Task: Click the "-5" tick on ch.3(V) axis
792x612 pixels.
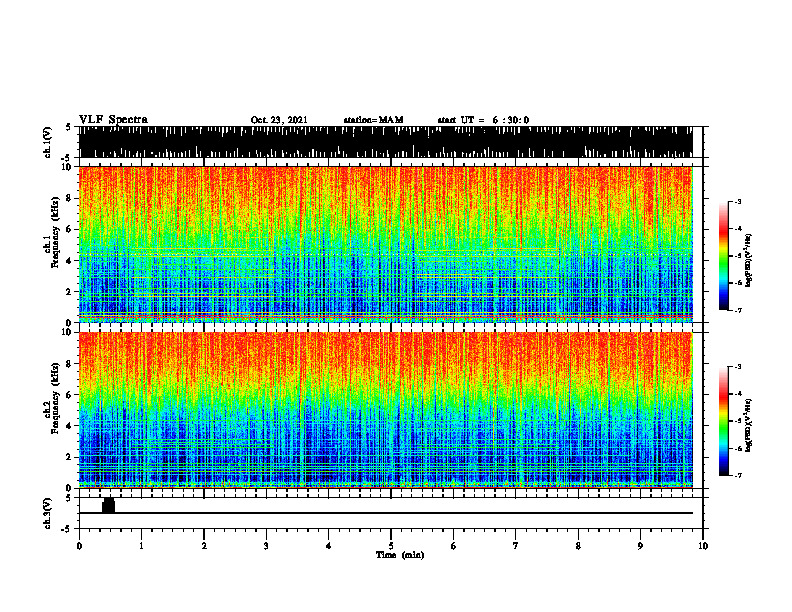Action: (x=67, y=529)
